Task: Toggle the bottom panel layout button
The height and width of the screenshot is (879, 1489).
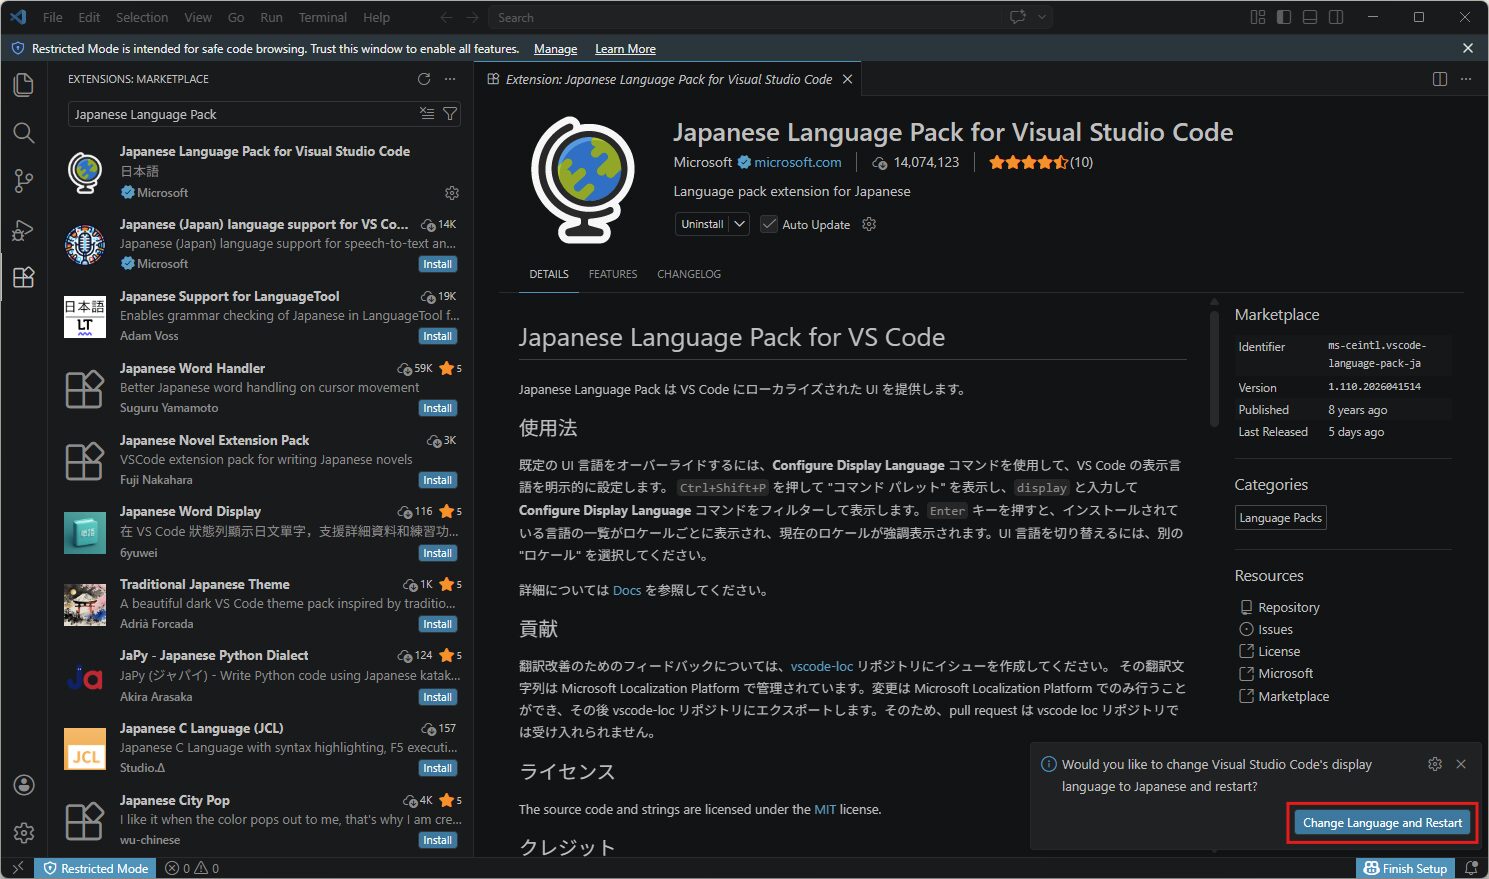Action: 1310,17
